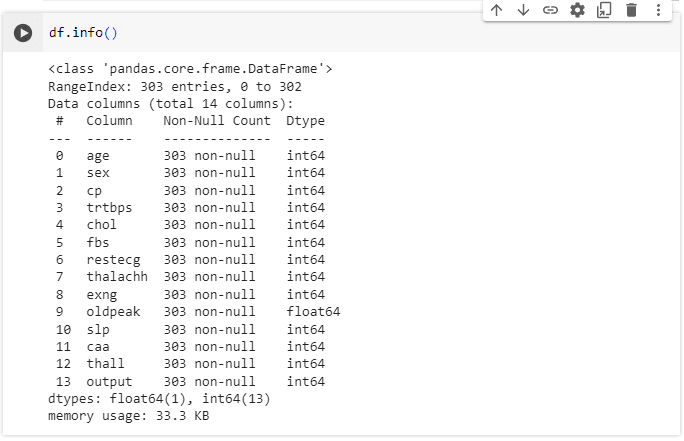Screen dimensions: 684x441
Task: Click the pandas DataFrame class line
Action: tap(190, 69)
